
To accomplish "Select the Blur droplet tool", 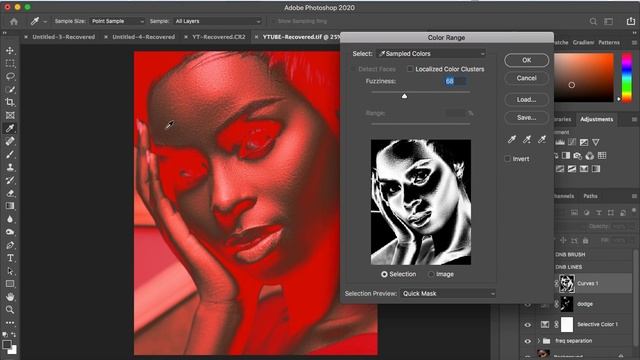I will pos(10,219).
